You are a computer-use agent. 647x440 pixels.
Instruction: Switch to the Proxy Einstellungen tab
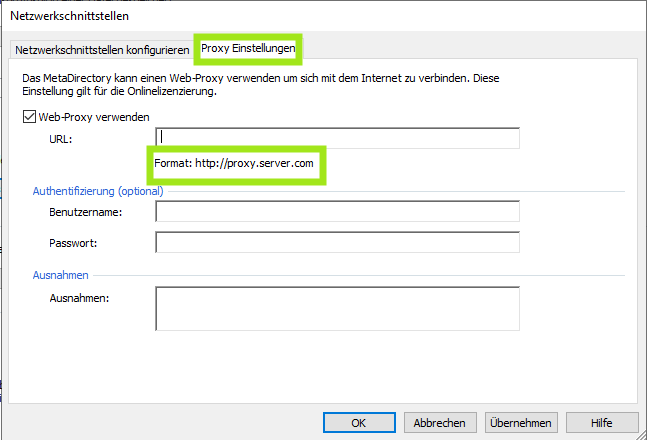click(x=249, y=48)
